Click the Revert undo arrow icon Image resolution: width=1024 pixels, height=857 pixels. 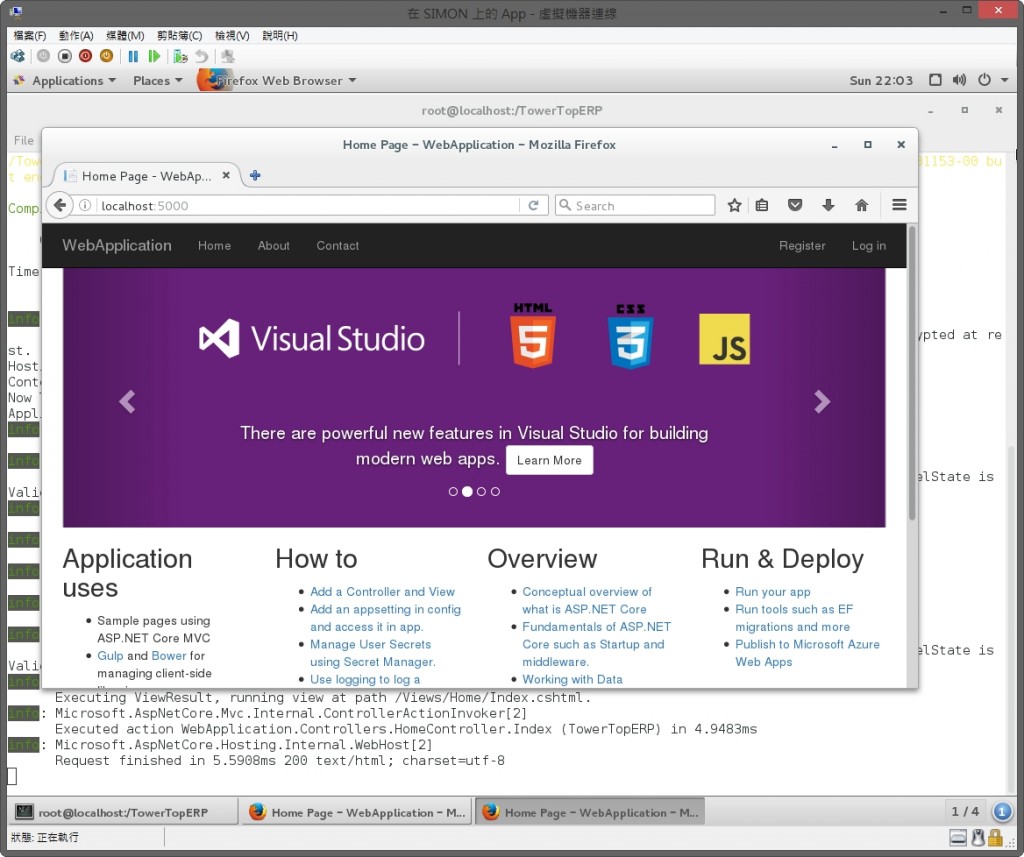tap(202, 56)
